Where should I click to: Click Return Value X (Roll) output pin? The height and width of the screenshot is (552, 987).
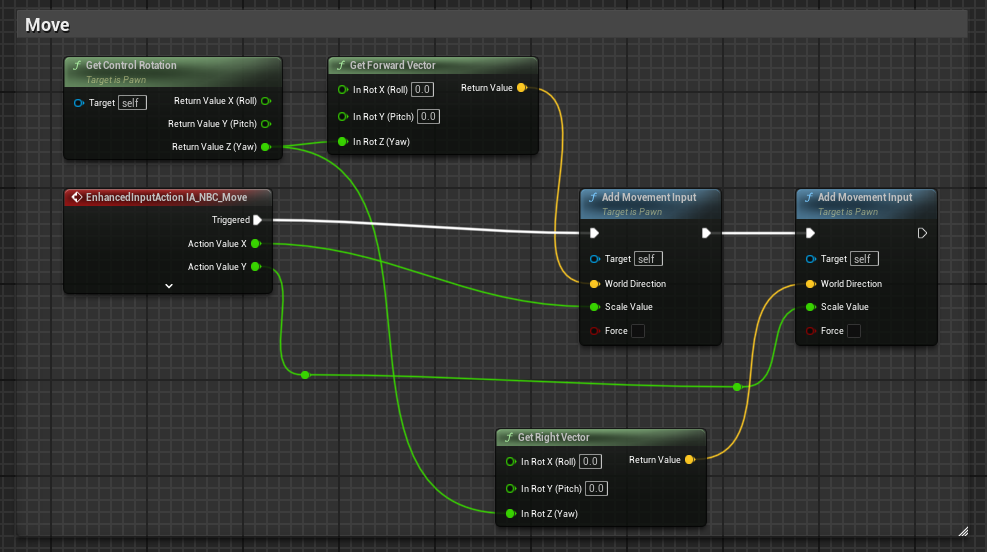pos(266,101)
